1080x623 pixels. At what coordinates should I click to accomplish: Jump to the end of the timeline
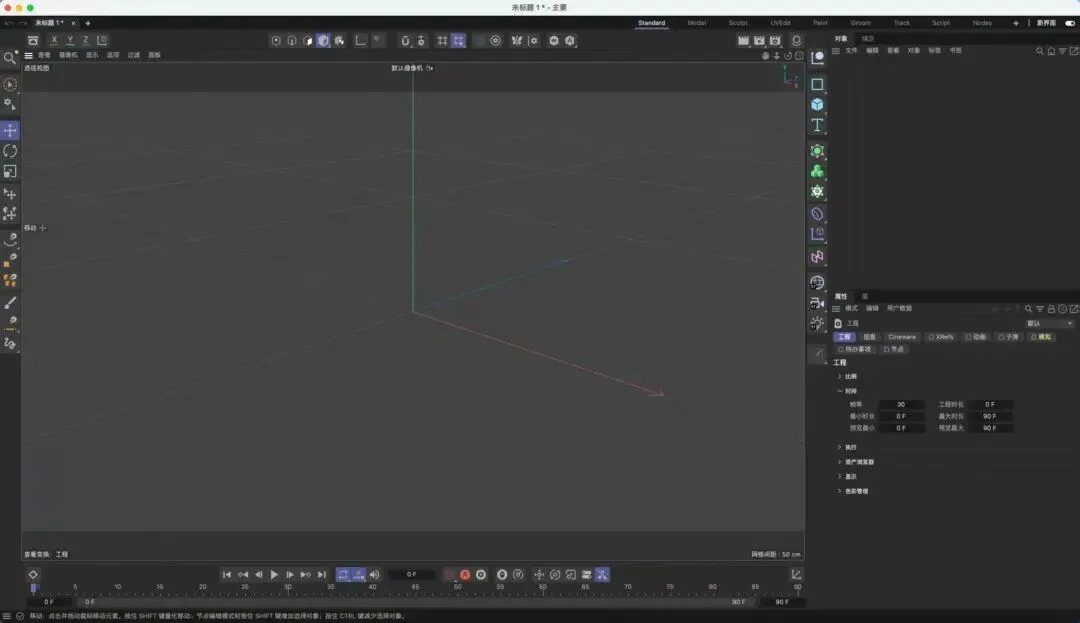click(322, 575)
